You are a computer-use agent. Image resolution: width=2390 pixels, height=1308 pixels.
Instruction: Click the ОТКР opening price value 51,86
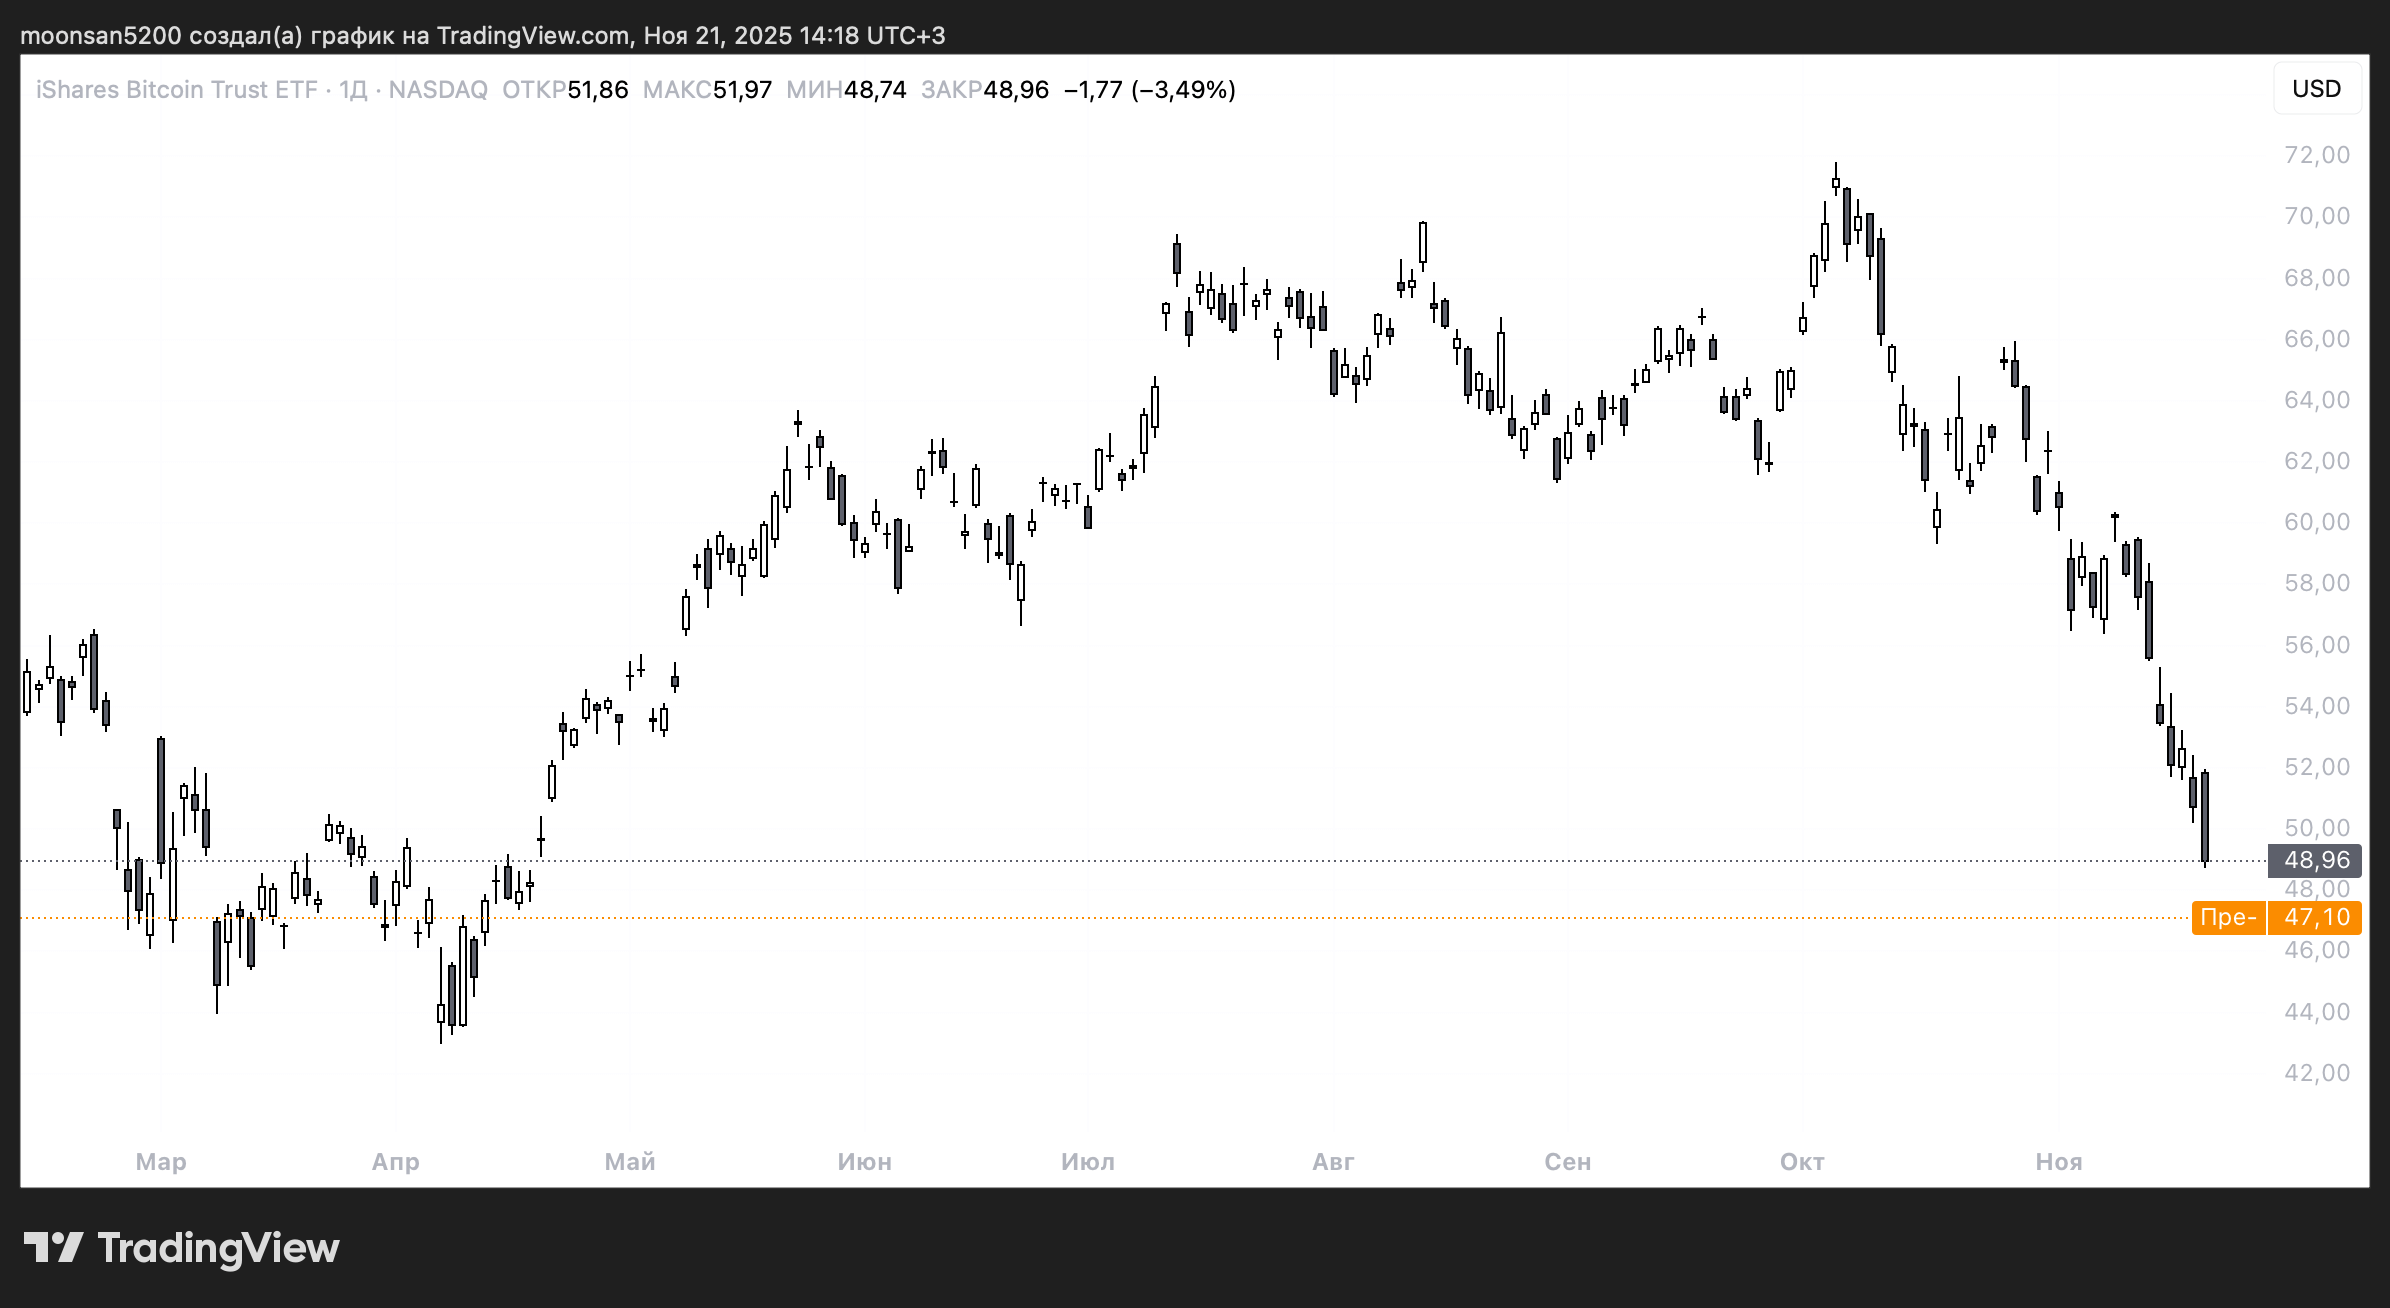coord(597,89)
